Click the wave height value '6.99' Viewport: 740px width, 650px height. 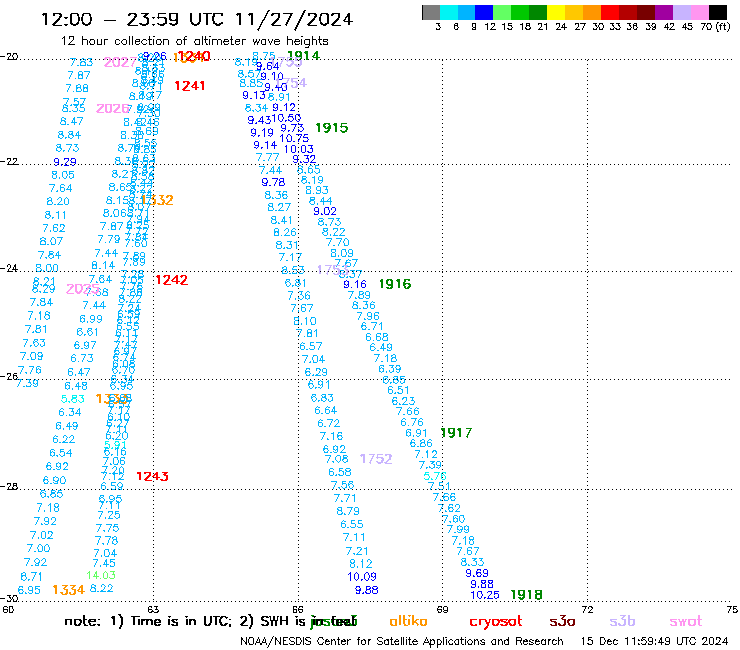click(91, 319)
